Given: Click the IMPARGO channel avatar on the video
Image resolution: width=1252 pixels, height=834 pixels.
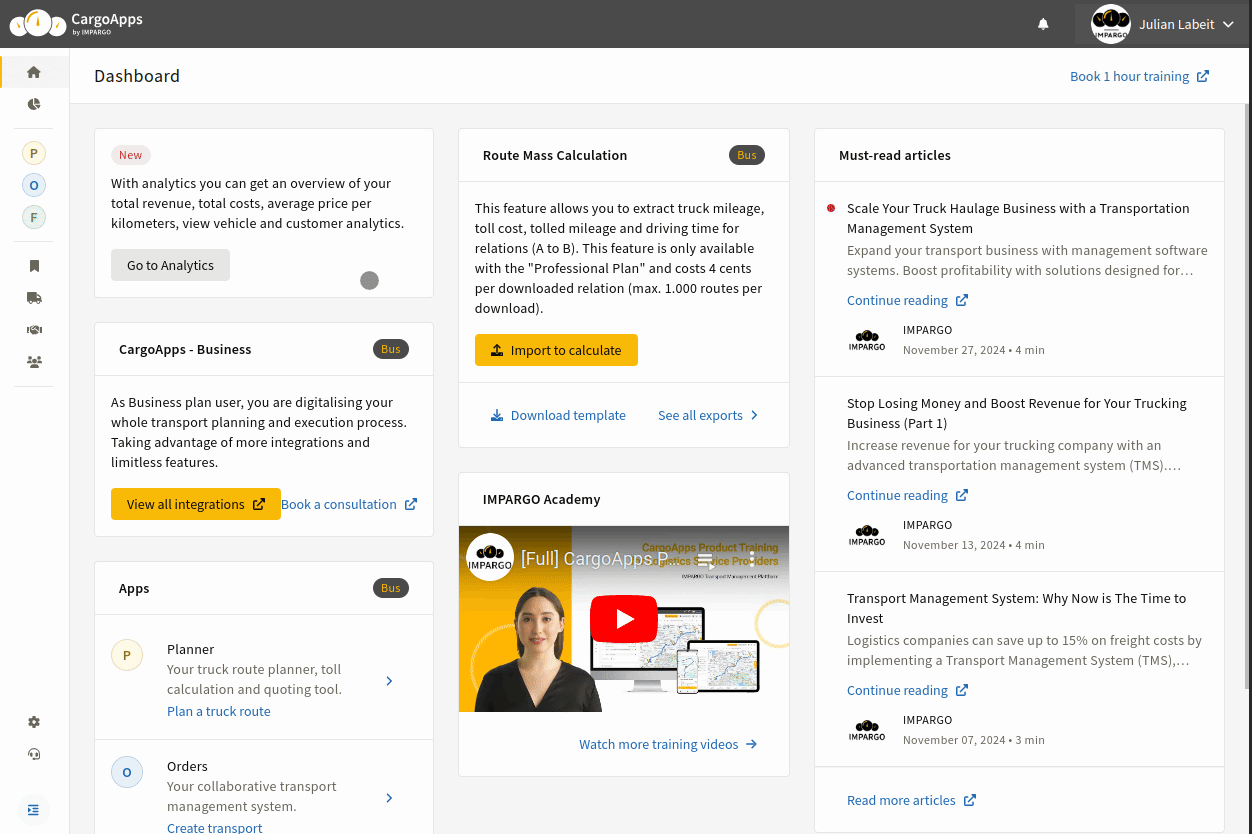Looking at the screenshot, I should click(x=490, y=558).
